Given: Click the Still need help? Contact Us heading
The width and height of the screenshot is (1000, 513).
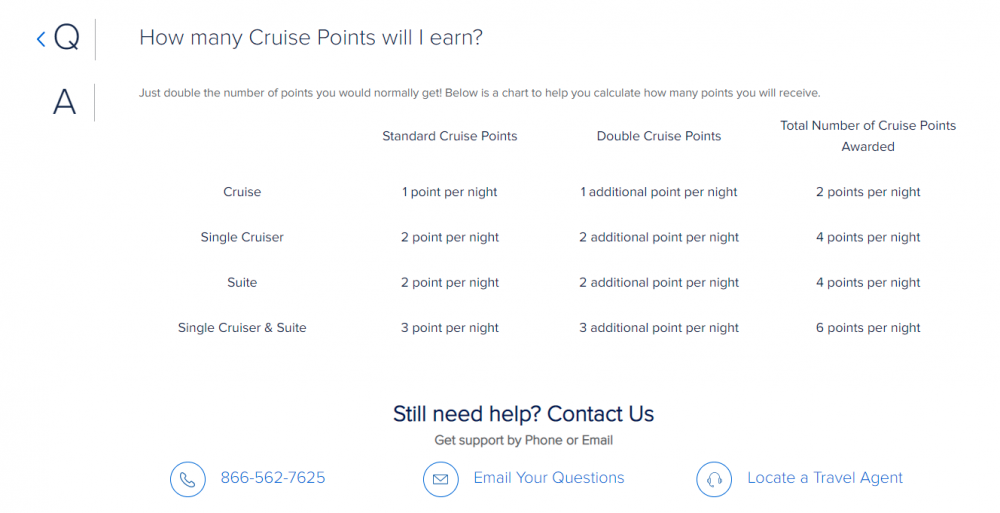Looking at the screenshot, I should coord(523,414).
